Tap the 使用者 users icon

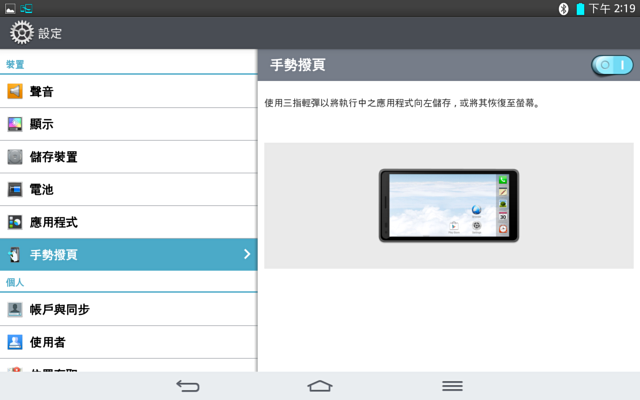(x=15, y=342)
